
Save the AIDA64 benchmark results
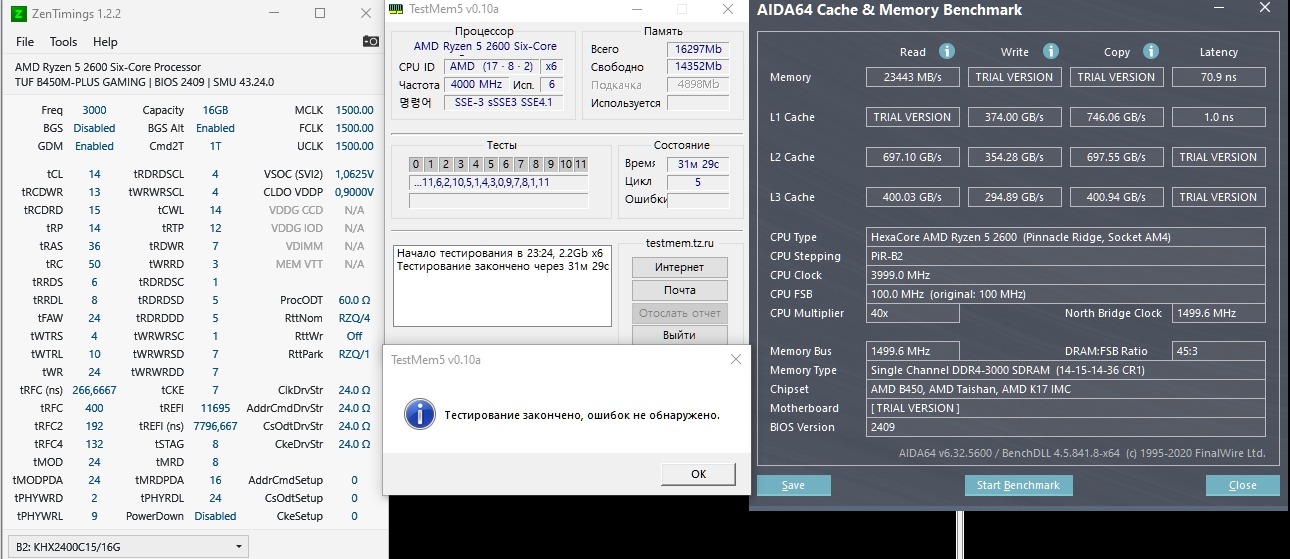click(x=793, y=485)
